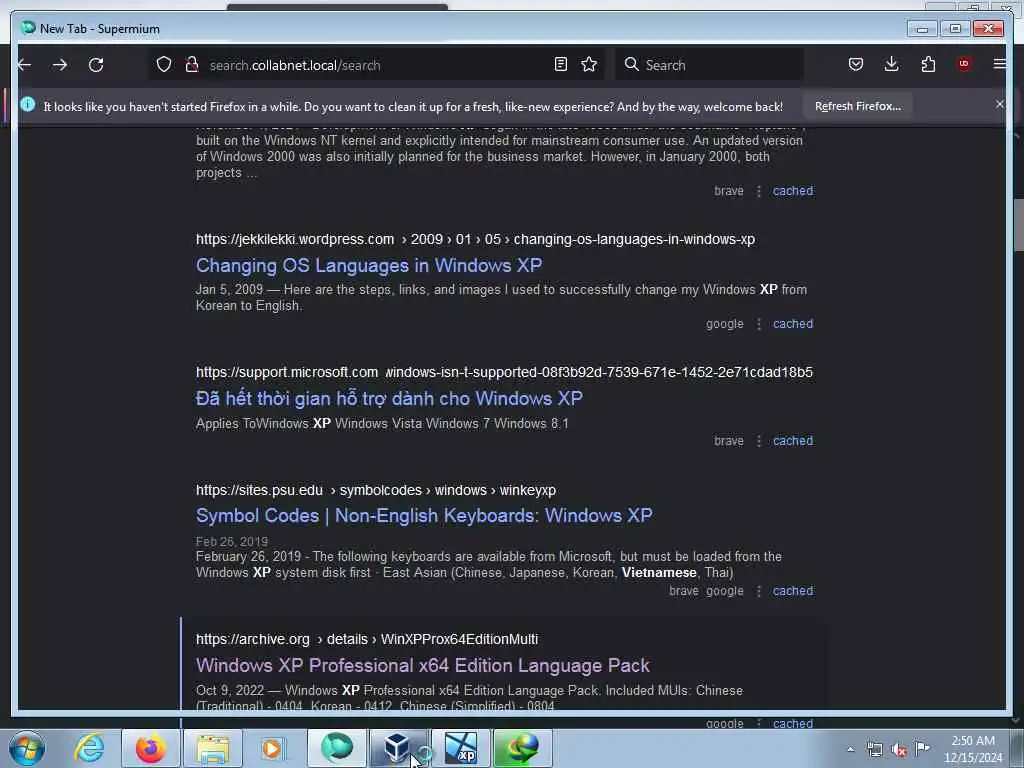Open the network tray icon
This screenshot has height=768, width=1024.
coord(874,749)
